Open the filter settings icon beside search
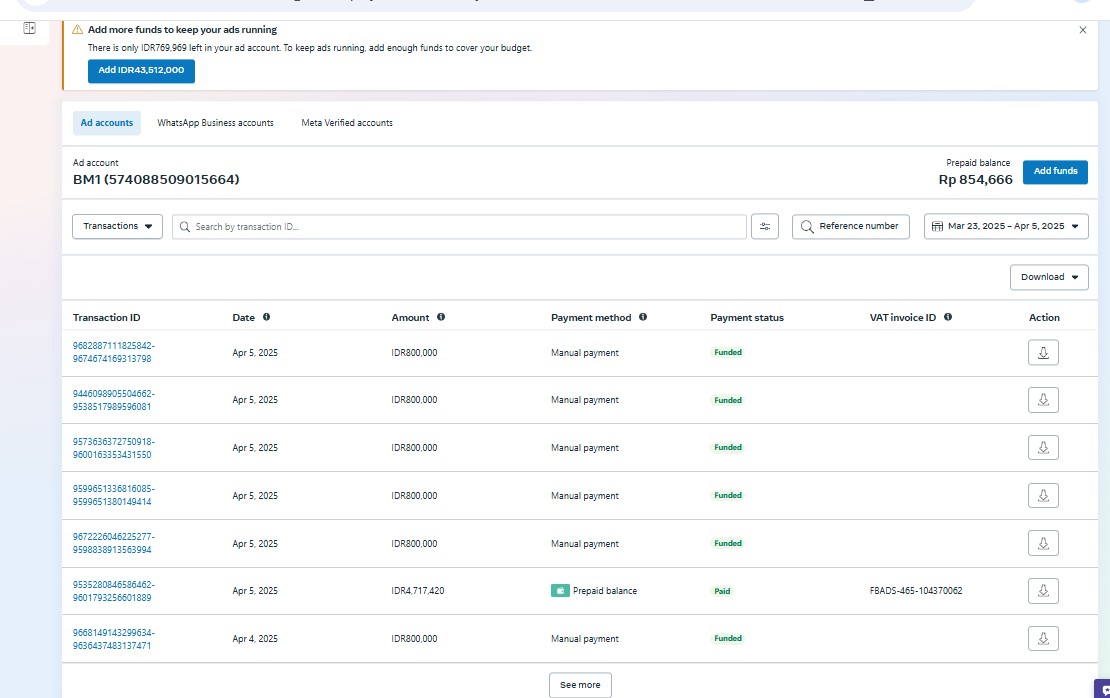 click(x=765, y=227)
